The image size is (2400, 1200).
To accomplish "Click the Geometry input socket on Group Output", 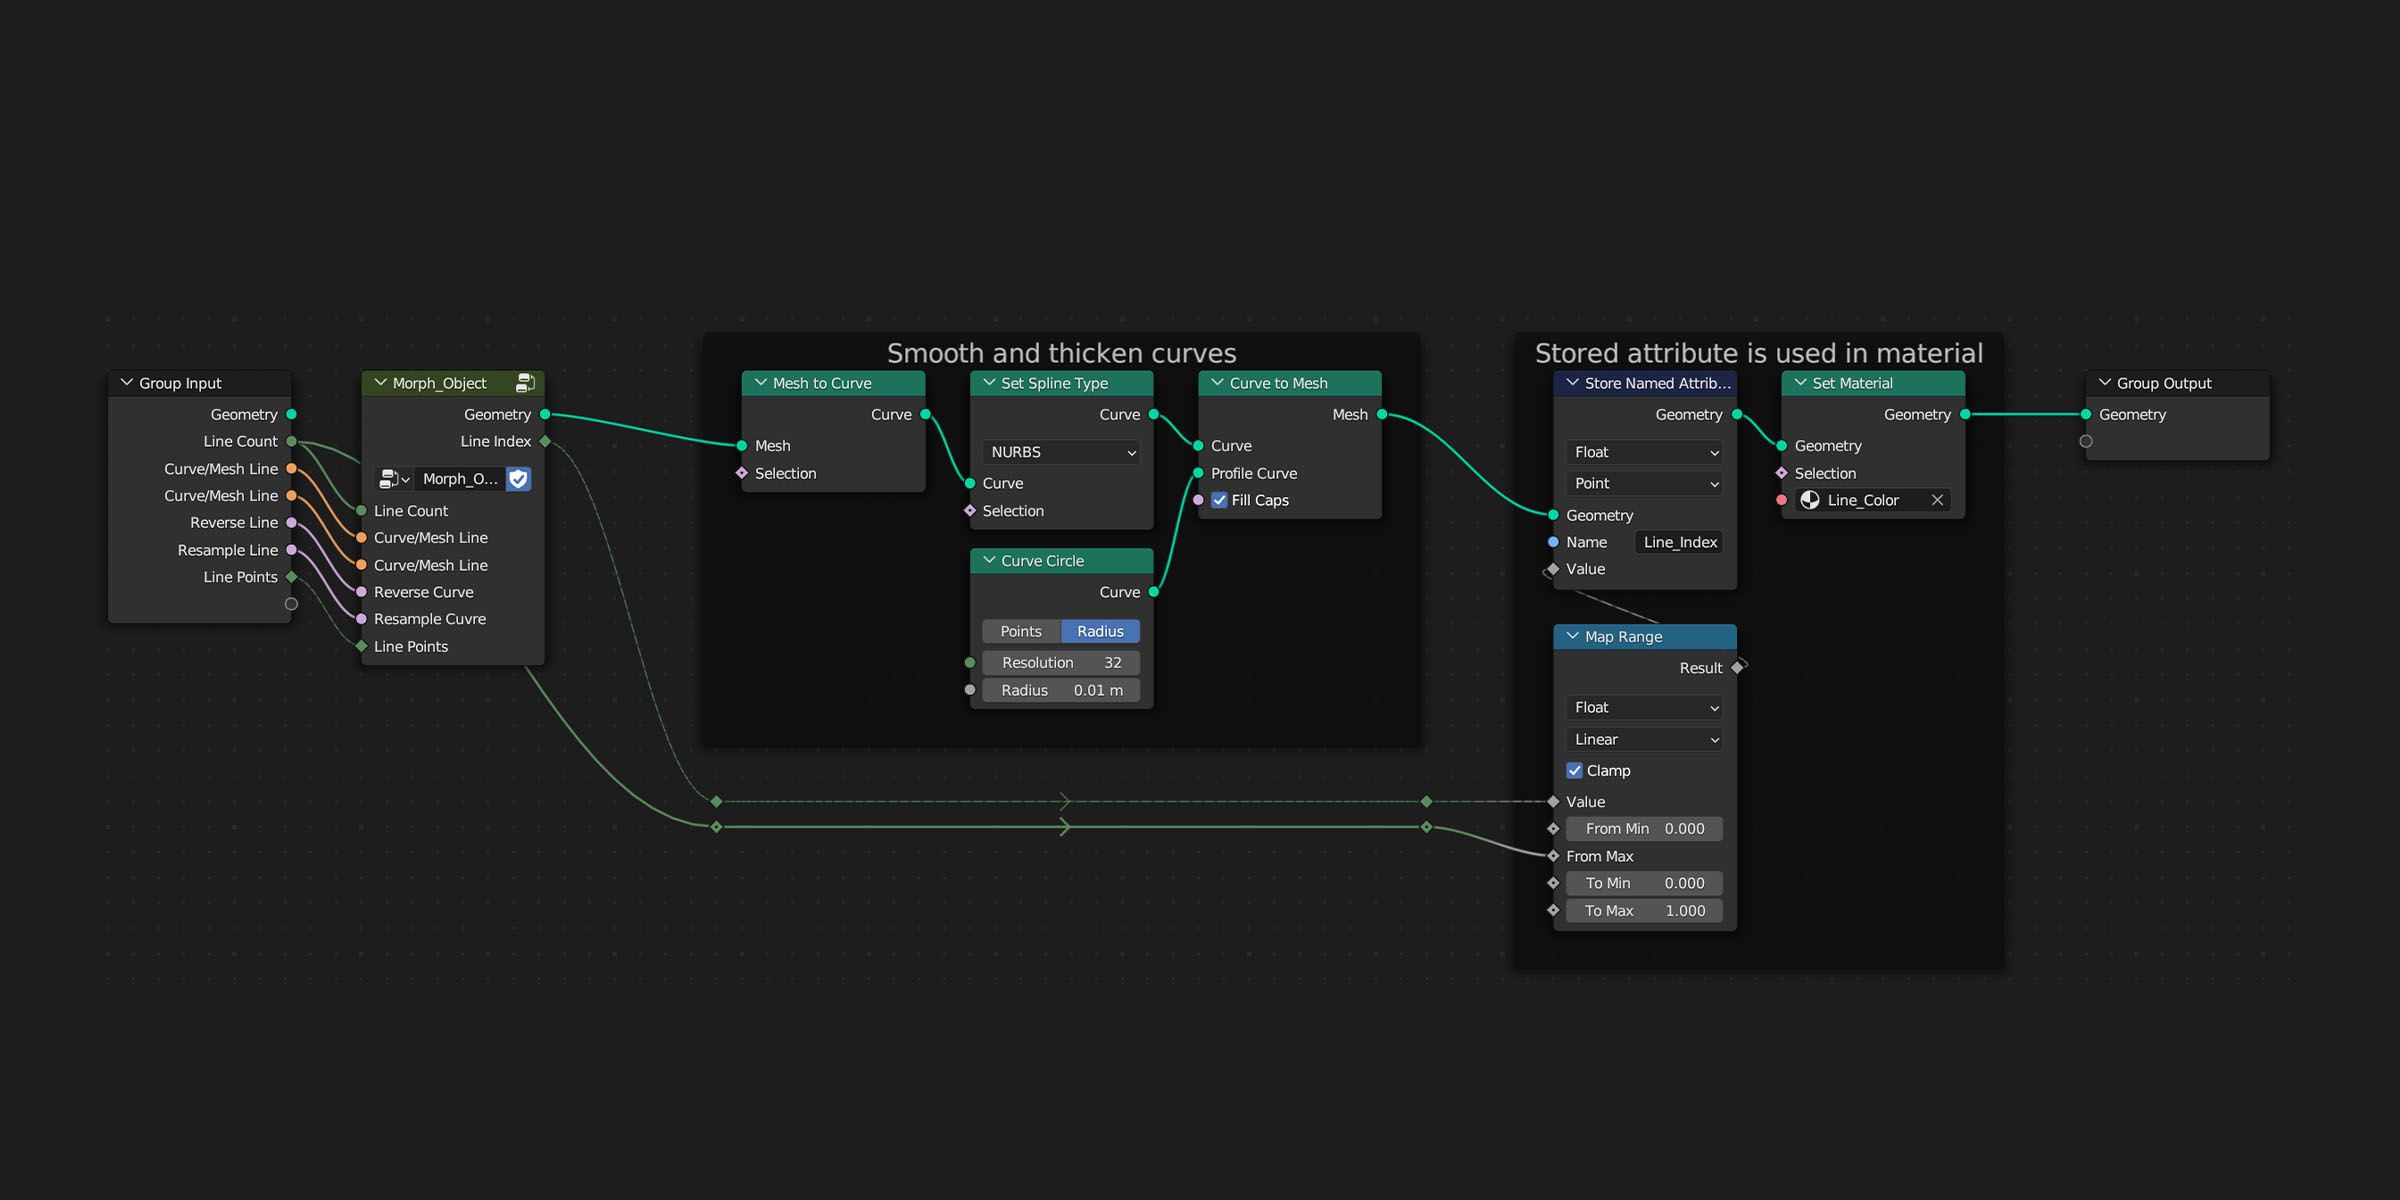I will click(x=2086, y=414).
